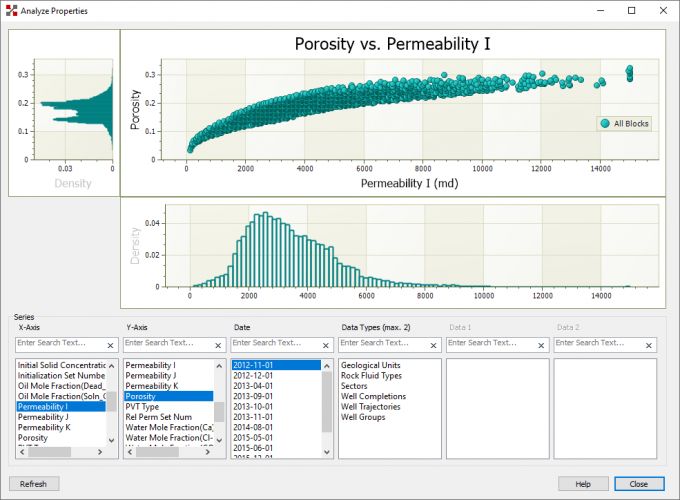Close the dialog with Close button
The width and height of the screenshot is (680, 500).
[x=639, y=484]
